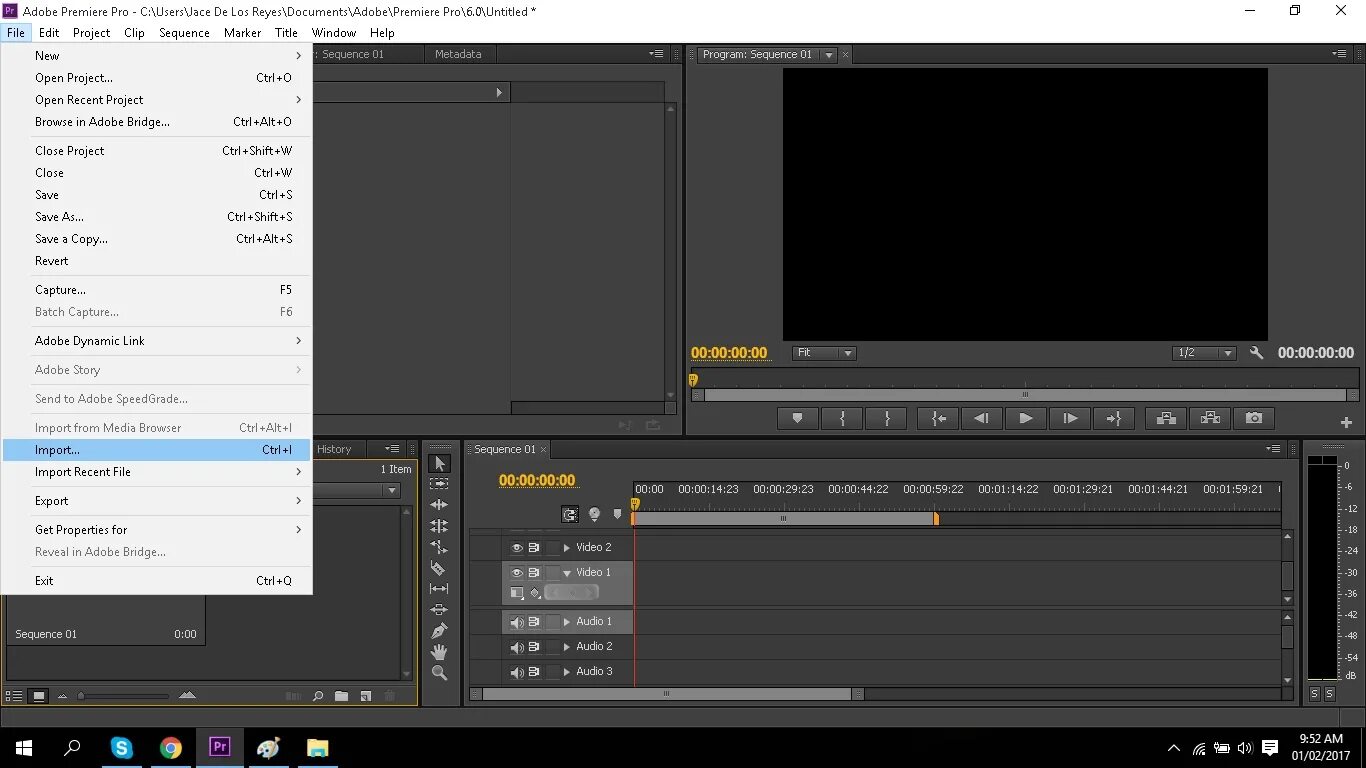Open Adobe Dynamic Link submenu
1366x768 pixels.
(x=157, y=341)
